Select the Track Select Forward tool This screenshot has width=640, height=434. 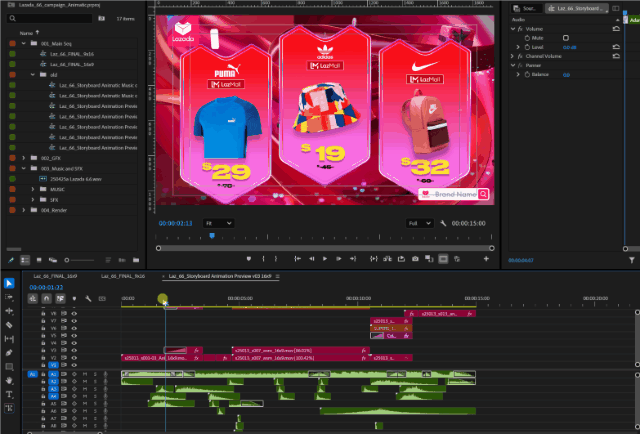click(x=9, y=297)
